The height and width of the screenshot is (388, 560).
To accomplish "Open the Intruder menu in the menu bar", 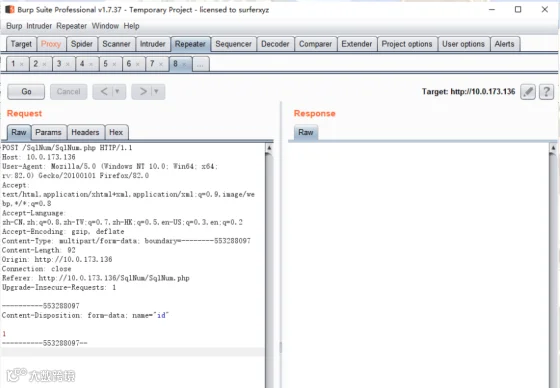I will tap(39, 26).
